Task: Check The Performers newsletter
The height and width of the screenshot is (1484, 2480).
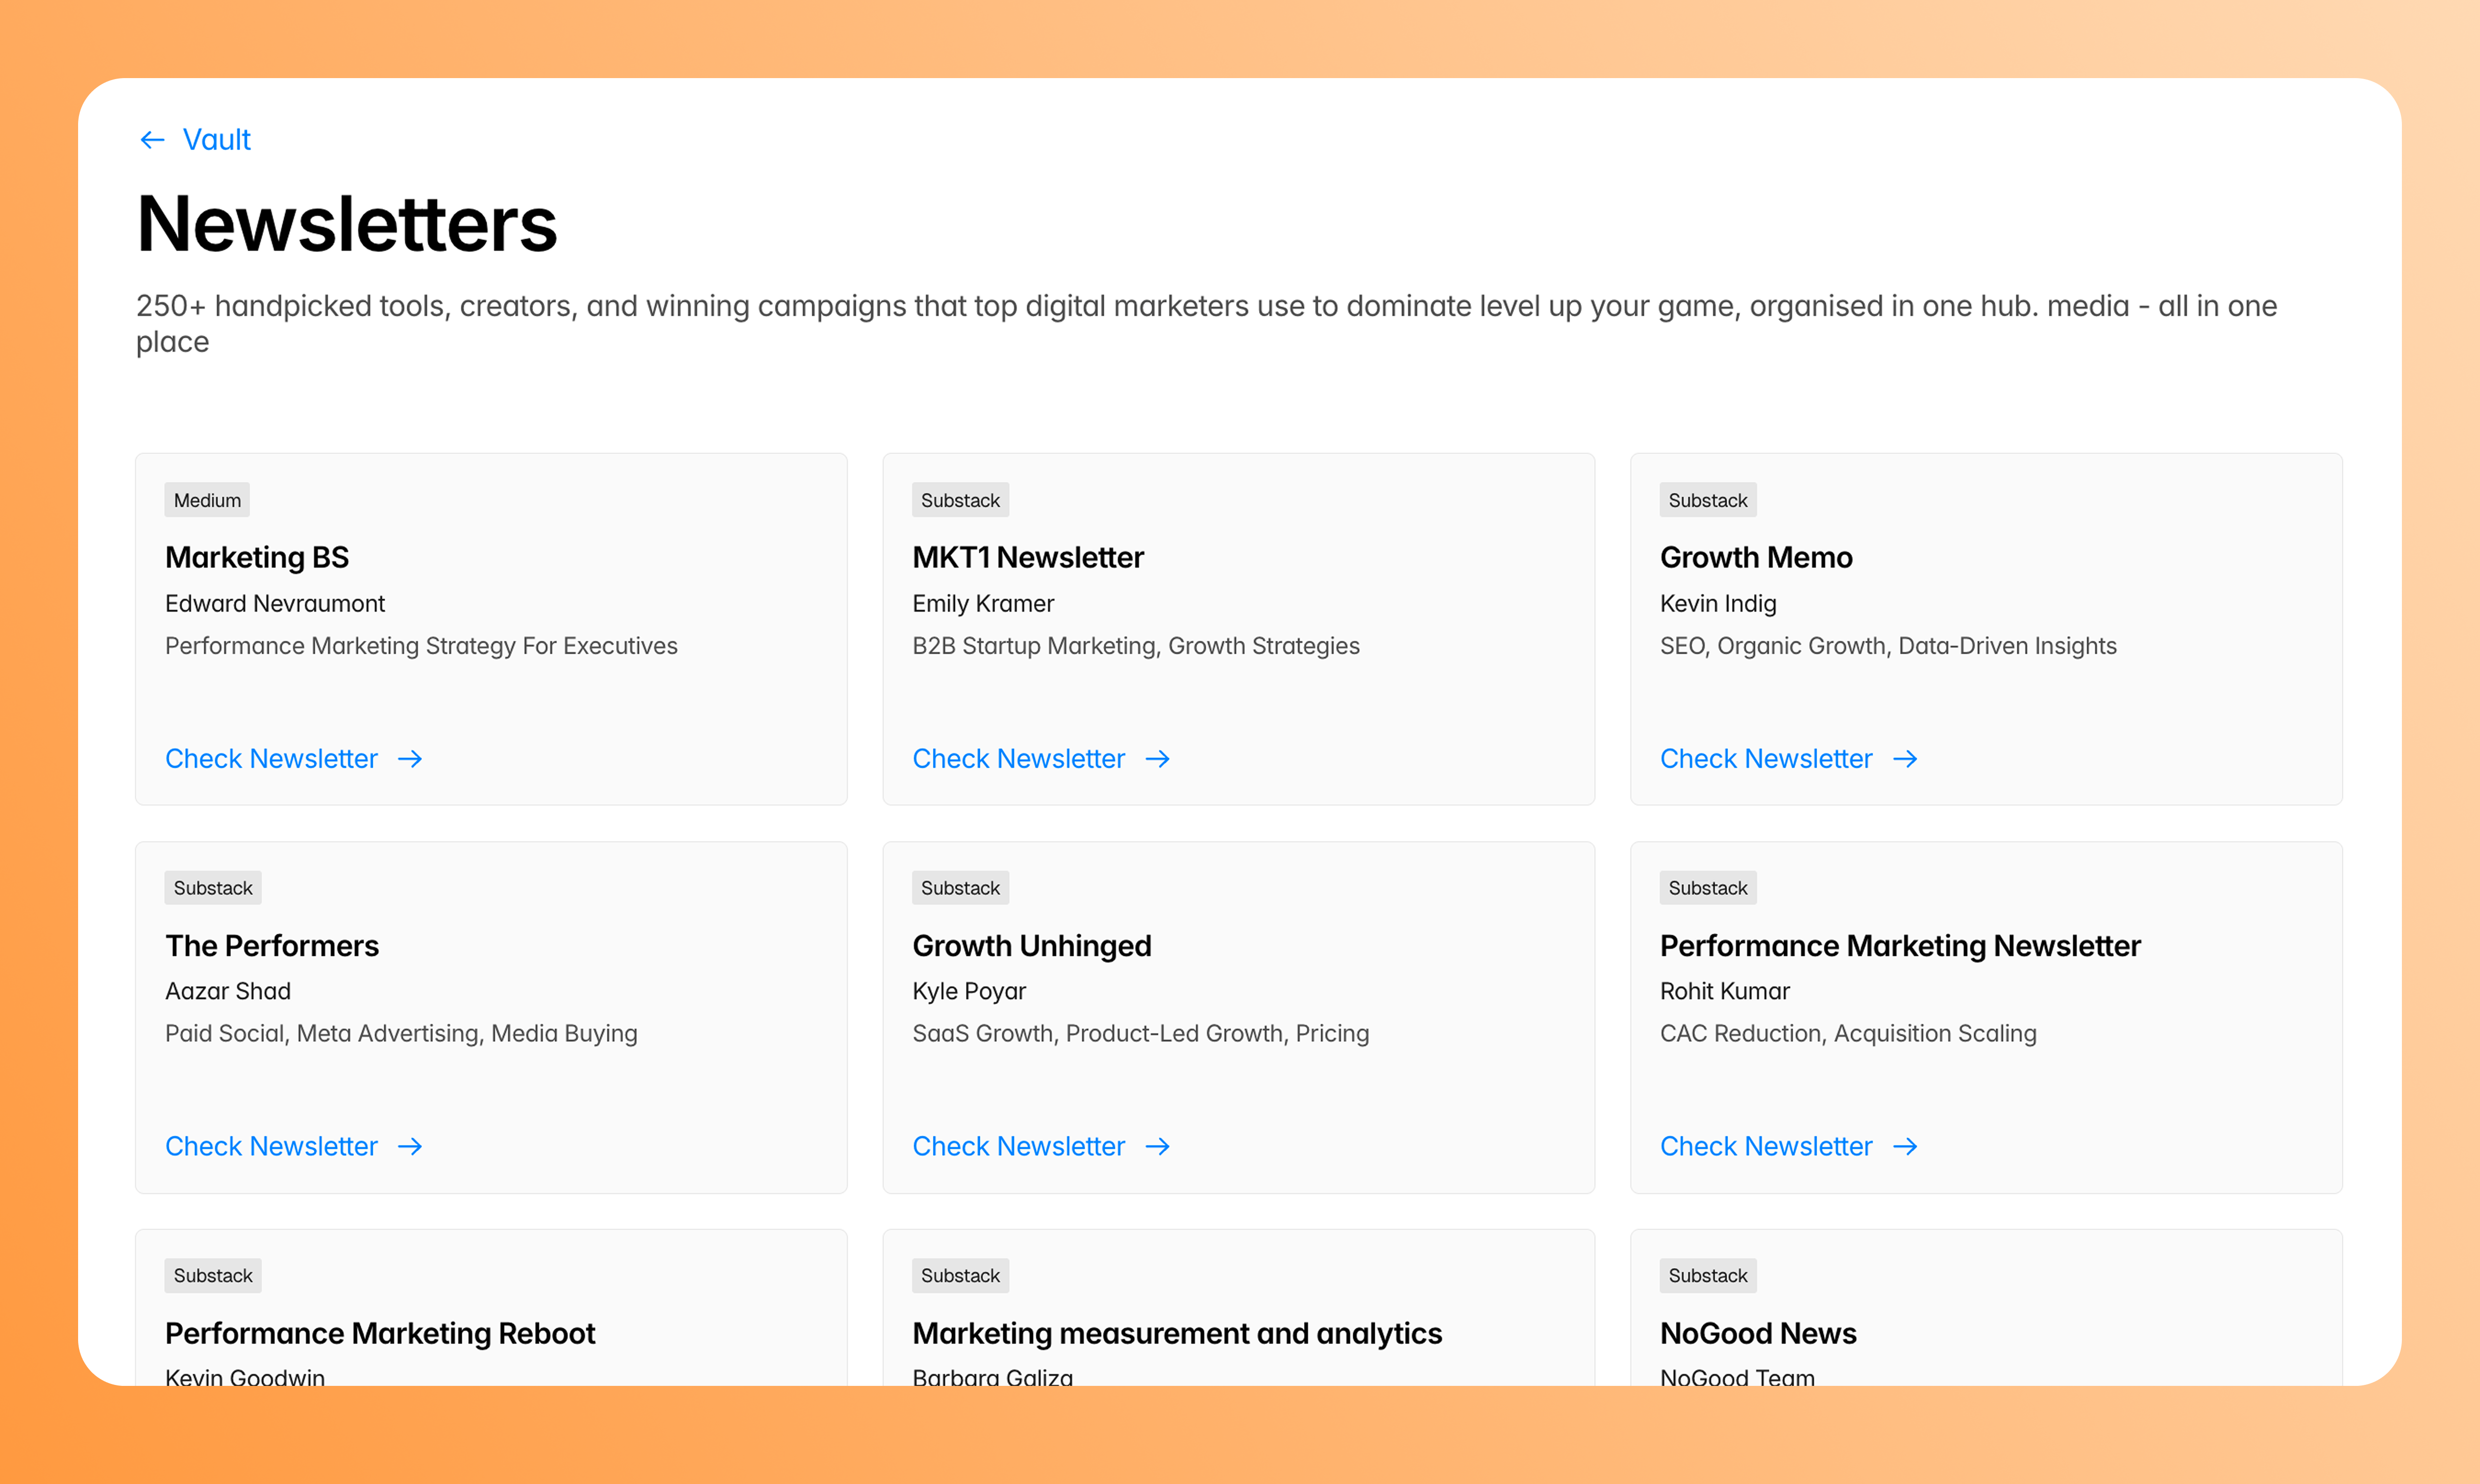Action: [x=271, y=1147]
